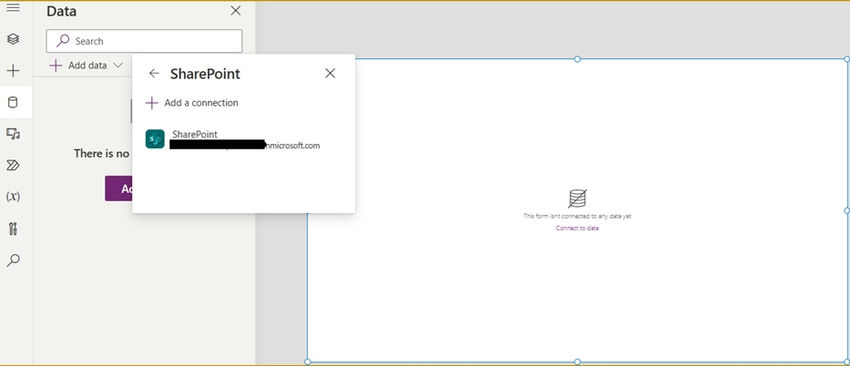The image size is (850, 366).
Task: Click the plus icon beside Add a connection
Action: [152, 102]
